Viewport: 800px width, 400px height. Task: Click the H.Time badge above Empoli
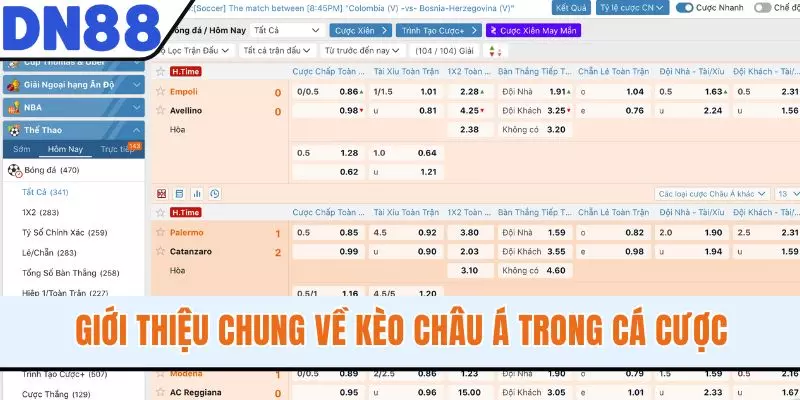pyautogui.click(x=185, y=71)
